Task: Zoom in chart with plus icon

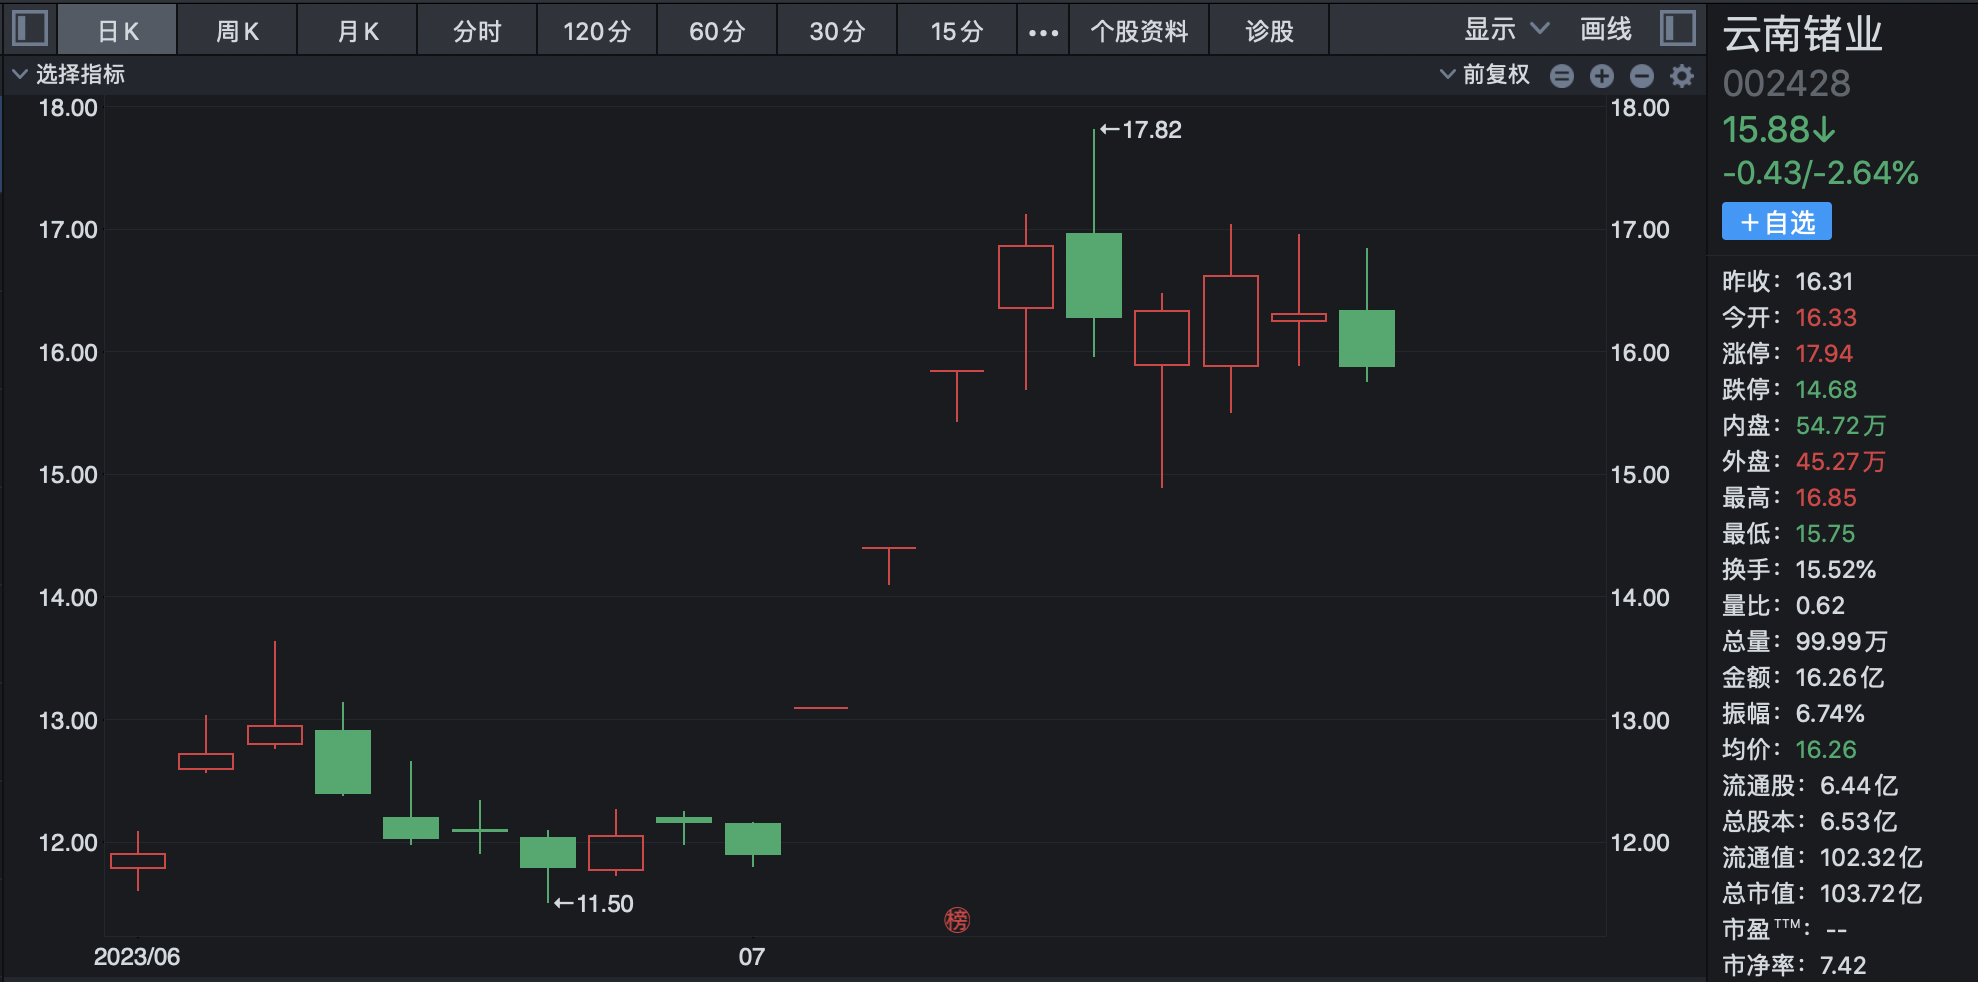Action: coord(1602,76)
